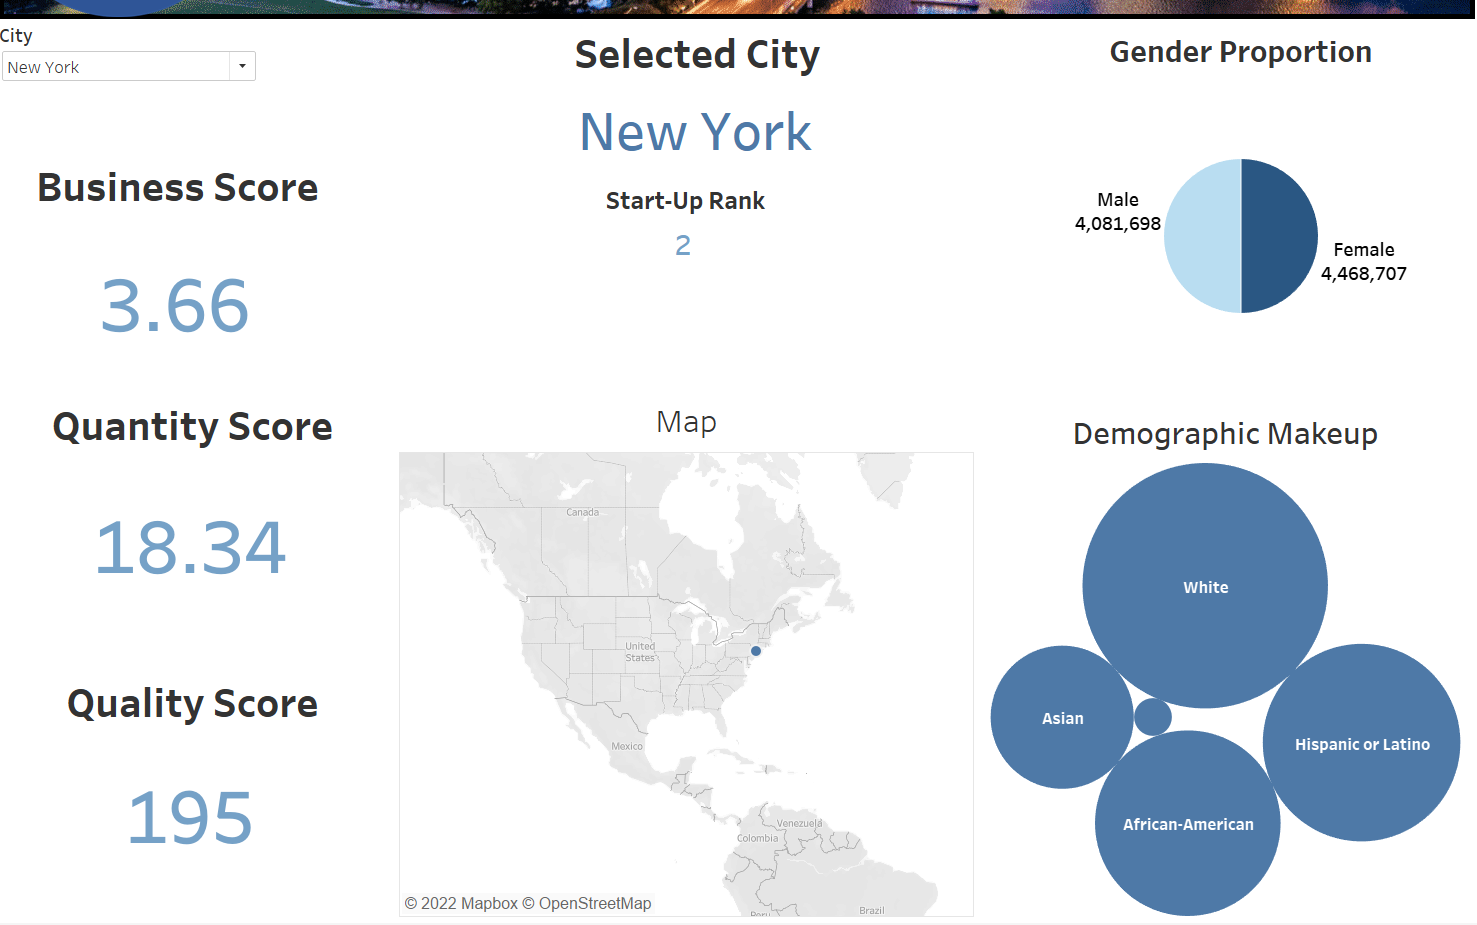Click the New York point on map

tap(756, 651)
